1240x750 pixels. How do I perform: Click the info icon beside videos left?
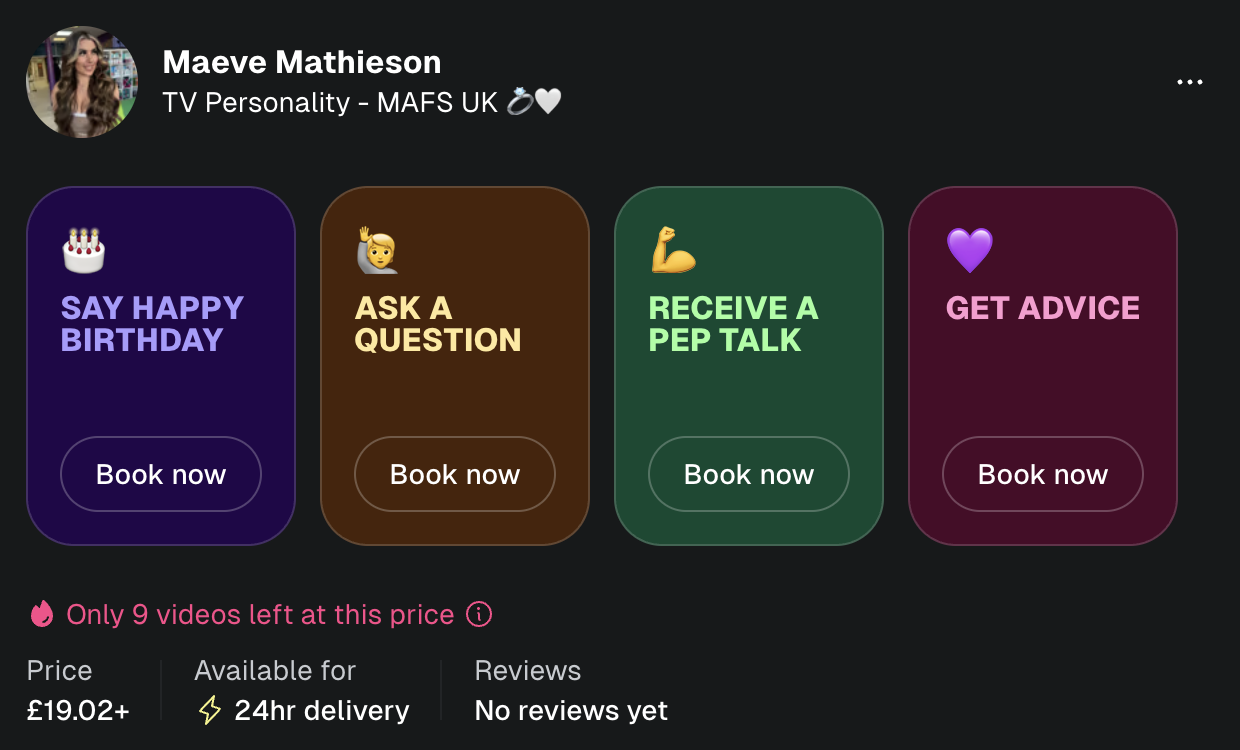coord(479,614)
